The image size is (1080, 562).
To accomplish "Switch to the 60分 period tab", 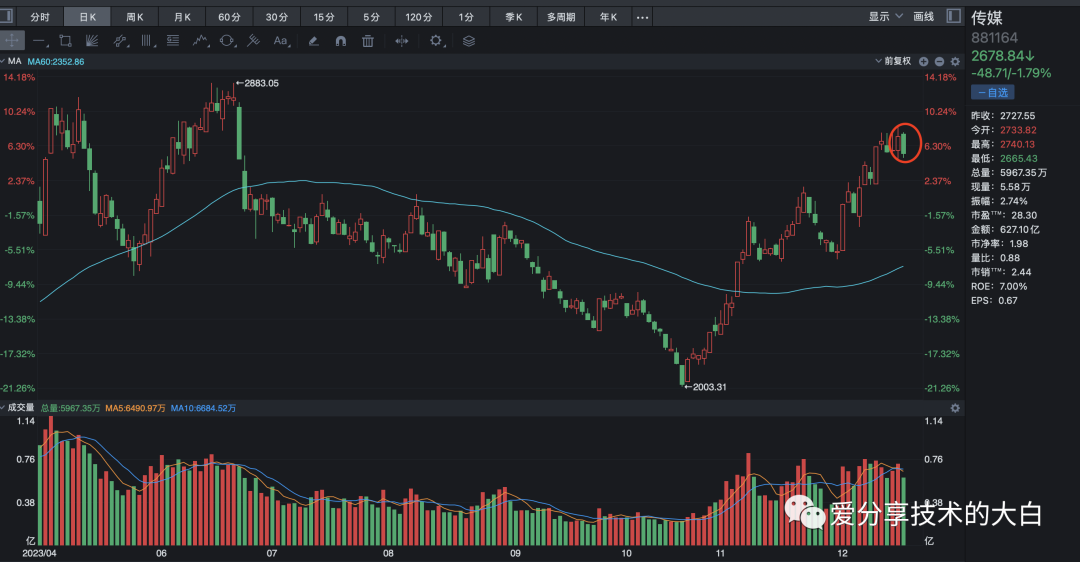I will 229,17.
